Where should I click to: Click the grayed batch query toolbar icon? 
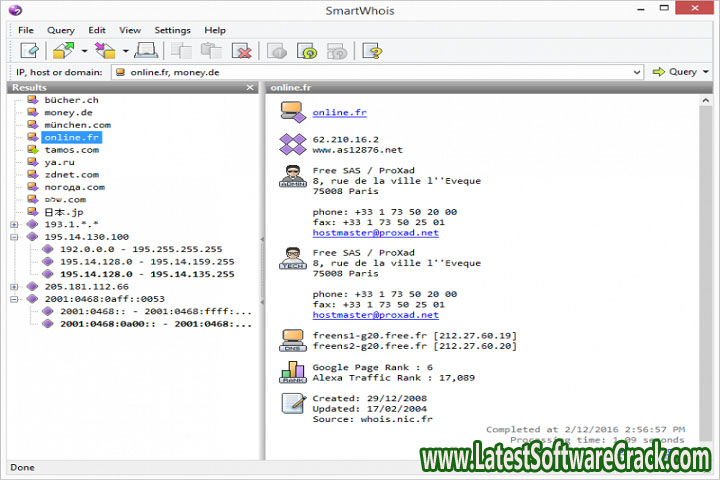click(337, 51)
